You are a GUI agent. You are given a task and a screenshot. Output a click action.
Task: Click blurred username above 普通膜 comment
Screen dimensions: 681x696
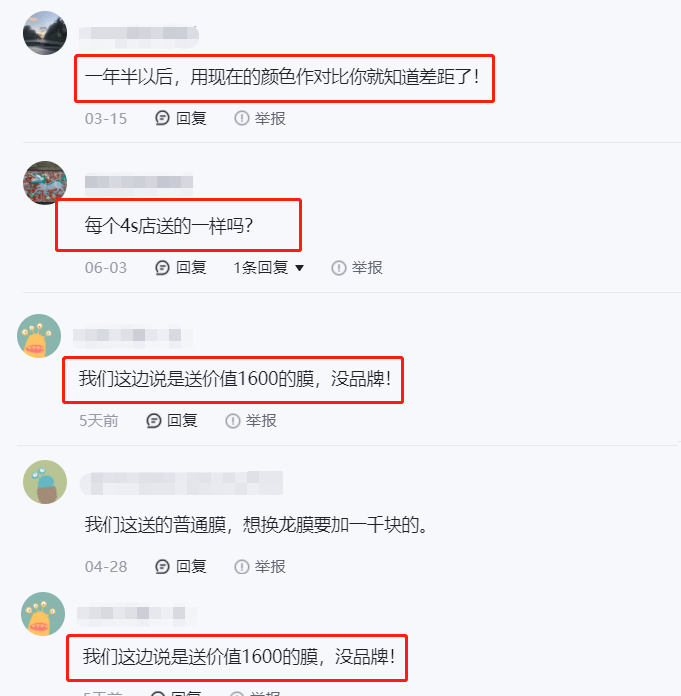(x=181, y=483)
